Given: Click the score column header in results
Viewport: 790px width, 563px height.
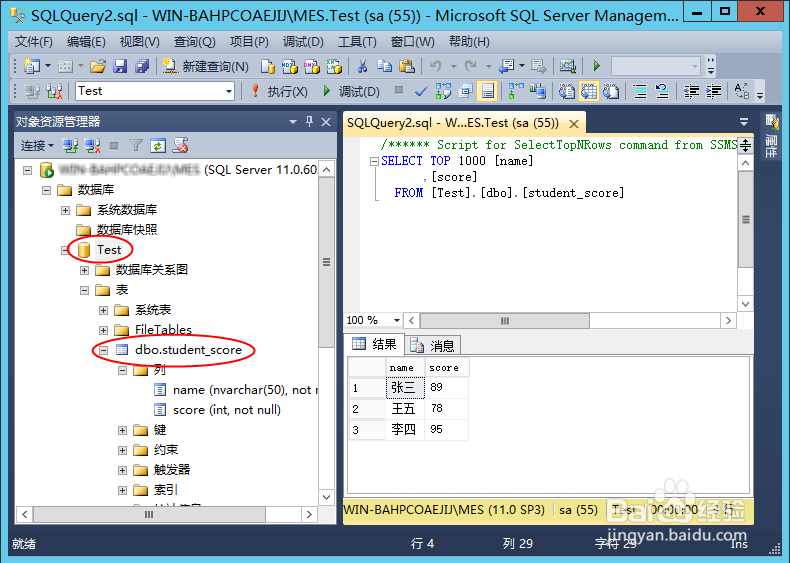Looking at the screenshot, I should tap(447, 367).
